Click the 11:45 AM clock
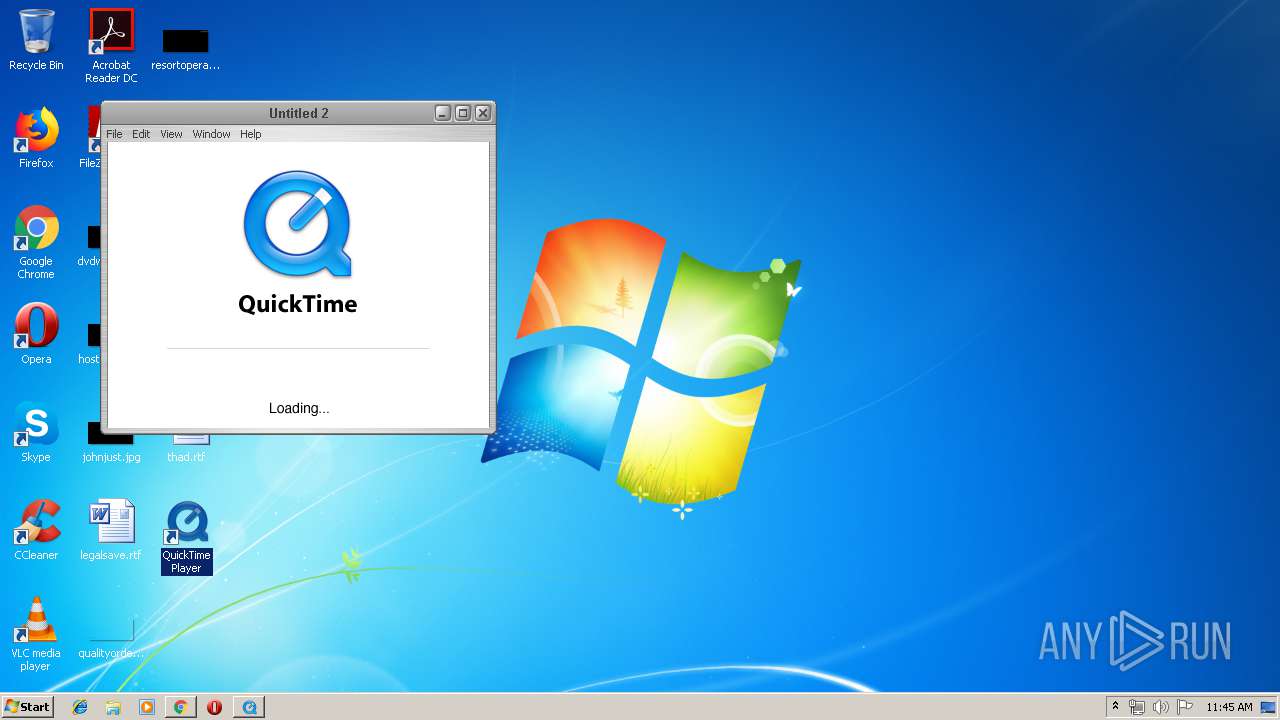The height and width of the screenshot is (720, 1280). click(1229, 707)
